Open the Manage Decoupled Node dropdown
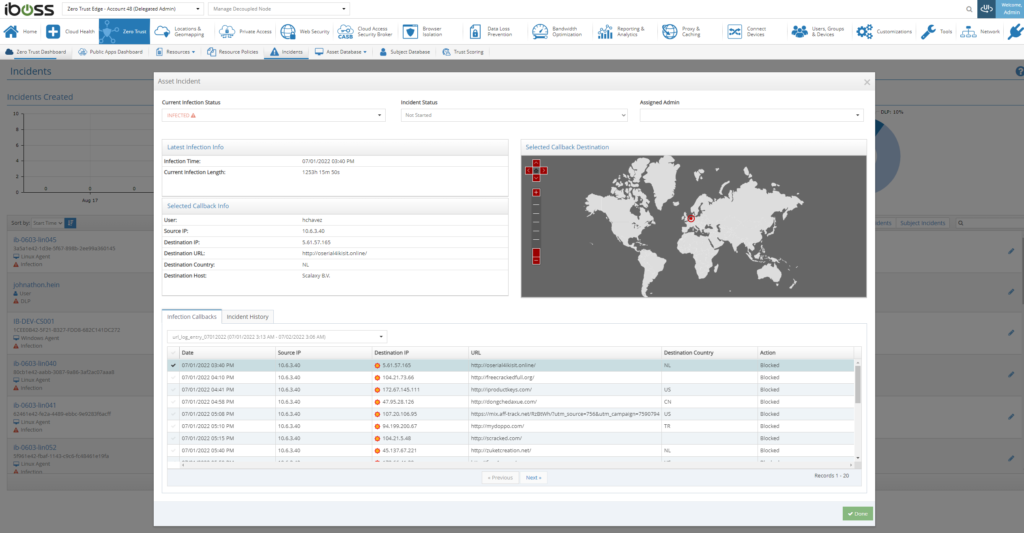Viewport: 1024px width, 533px height. tap(279, 9)
